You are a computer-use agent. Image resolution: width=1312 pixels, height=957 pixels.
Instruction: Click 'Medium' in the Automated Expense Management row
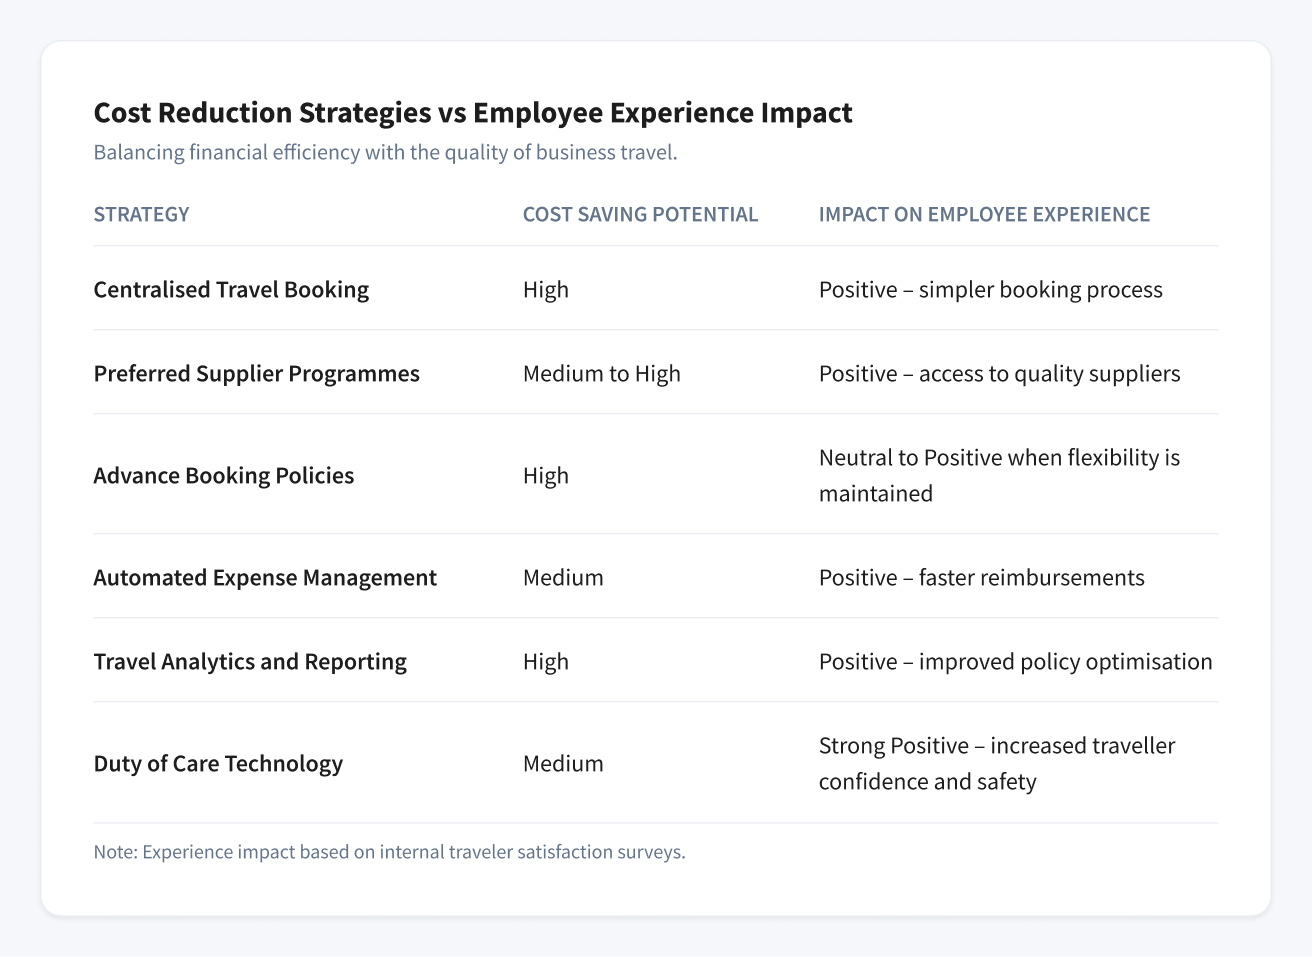pos(563,578)
